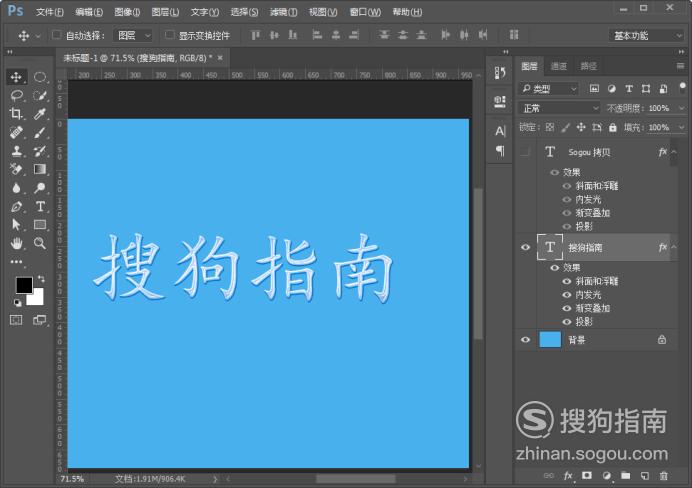The image size is (692, 488).
Task: Select the Pen tool
Action: point(16,206)
